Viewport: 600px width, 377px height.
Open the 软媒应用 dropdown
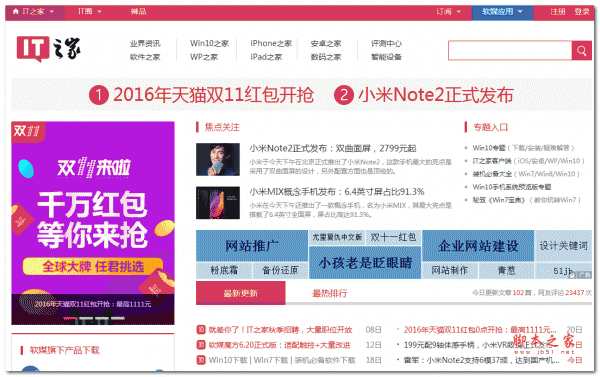502,12
